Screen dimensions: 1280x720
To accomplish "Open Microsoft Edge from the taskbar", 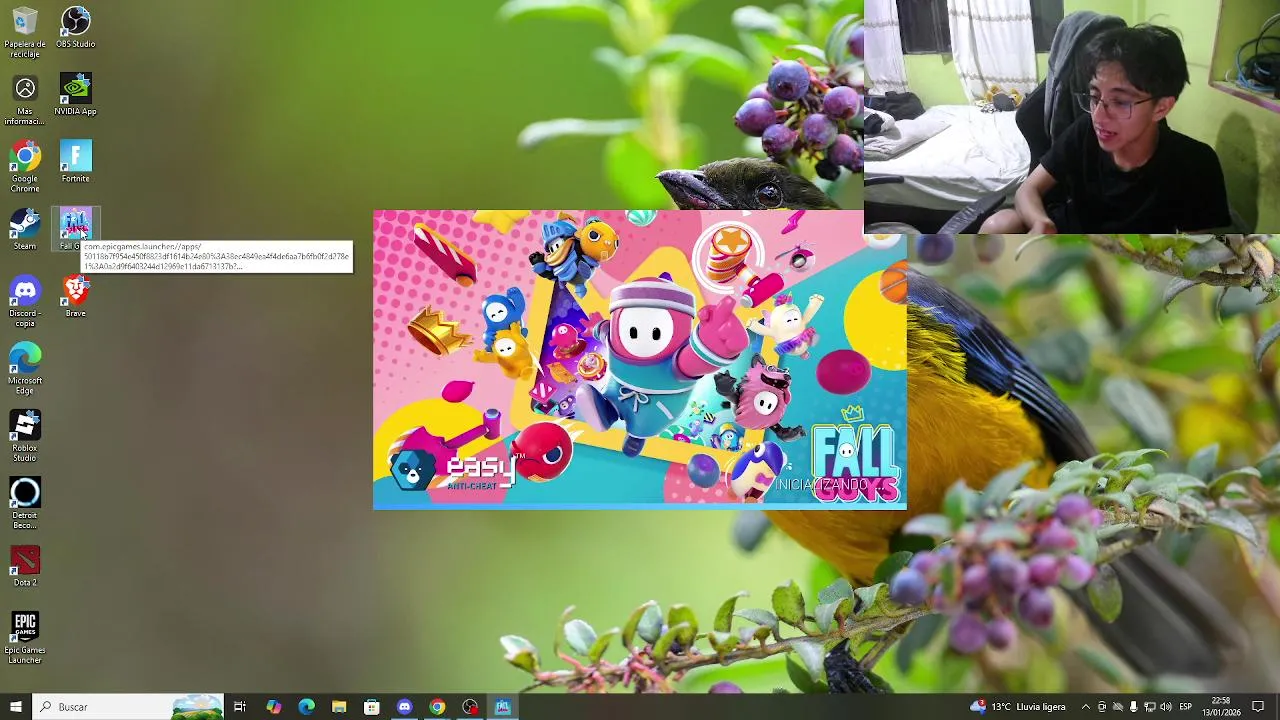I will (306, 707).
